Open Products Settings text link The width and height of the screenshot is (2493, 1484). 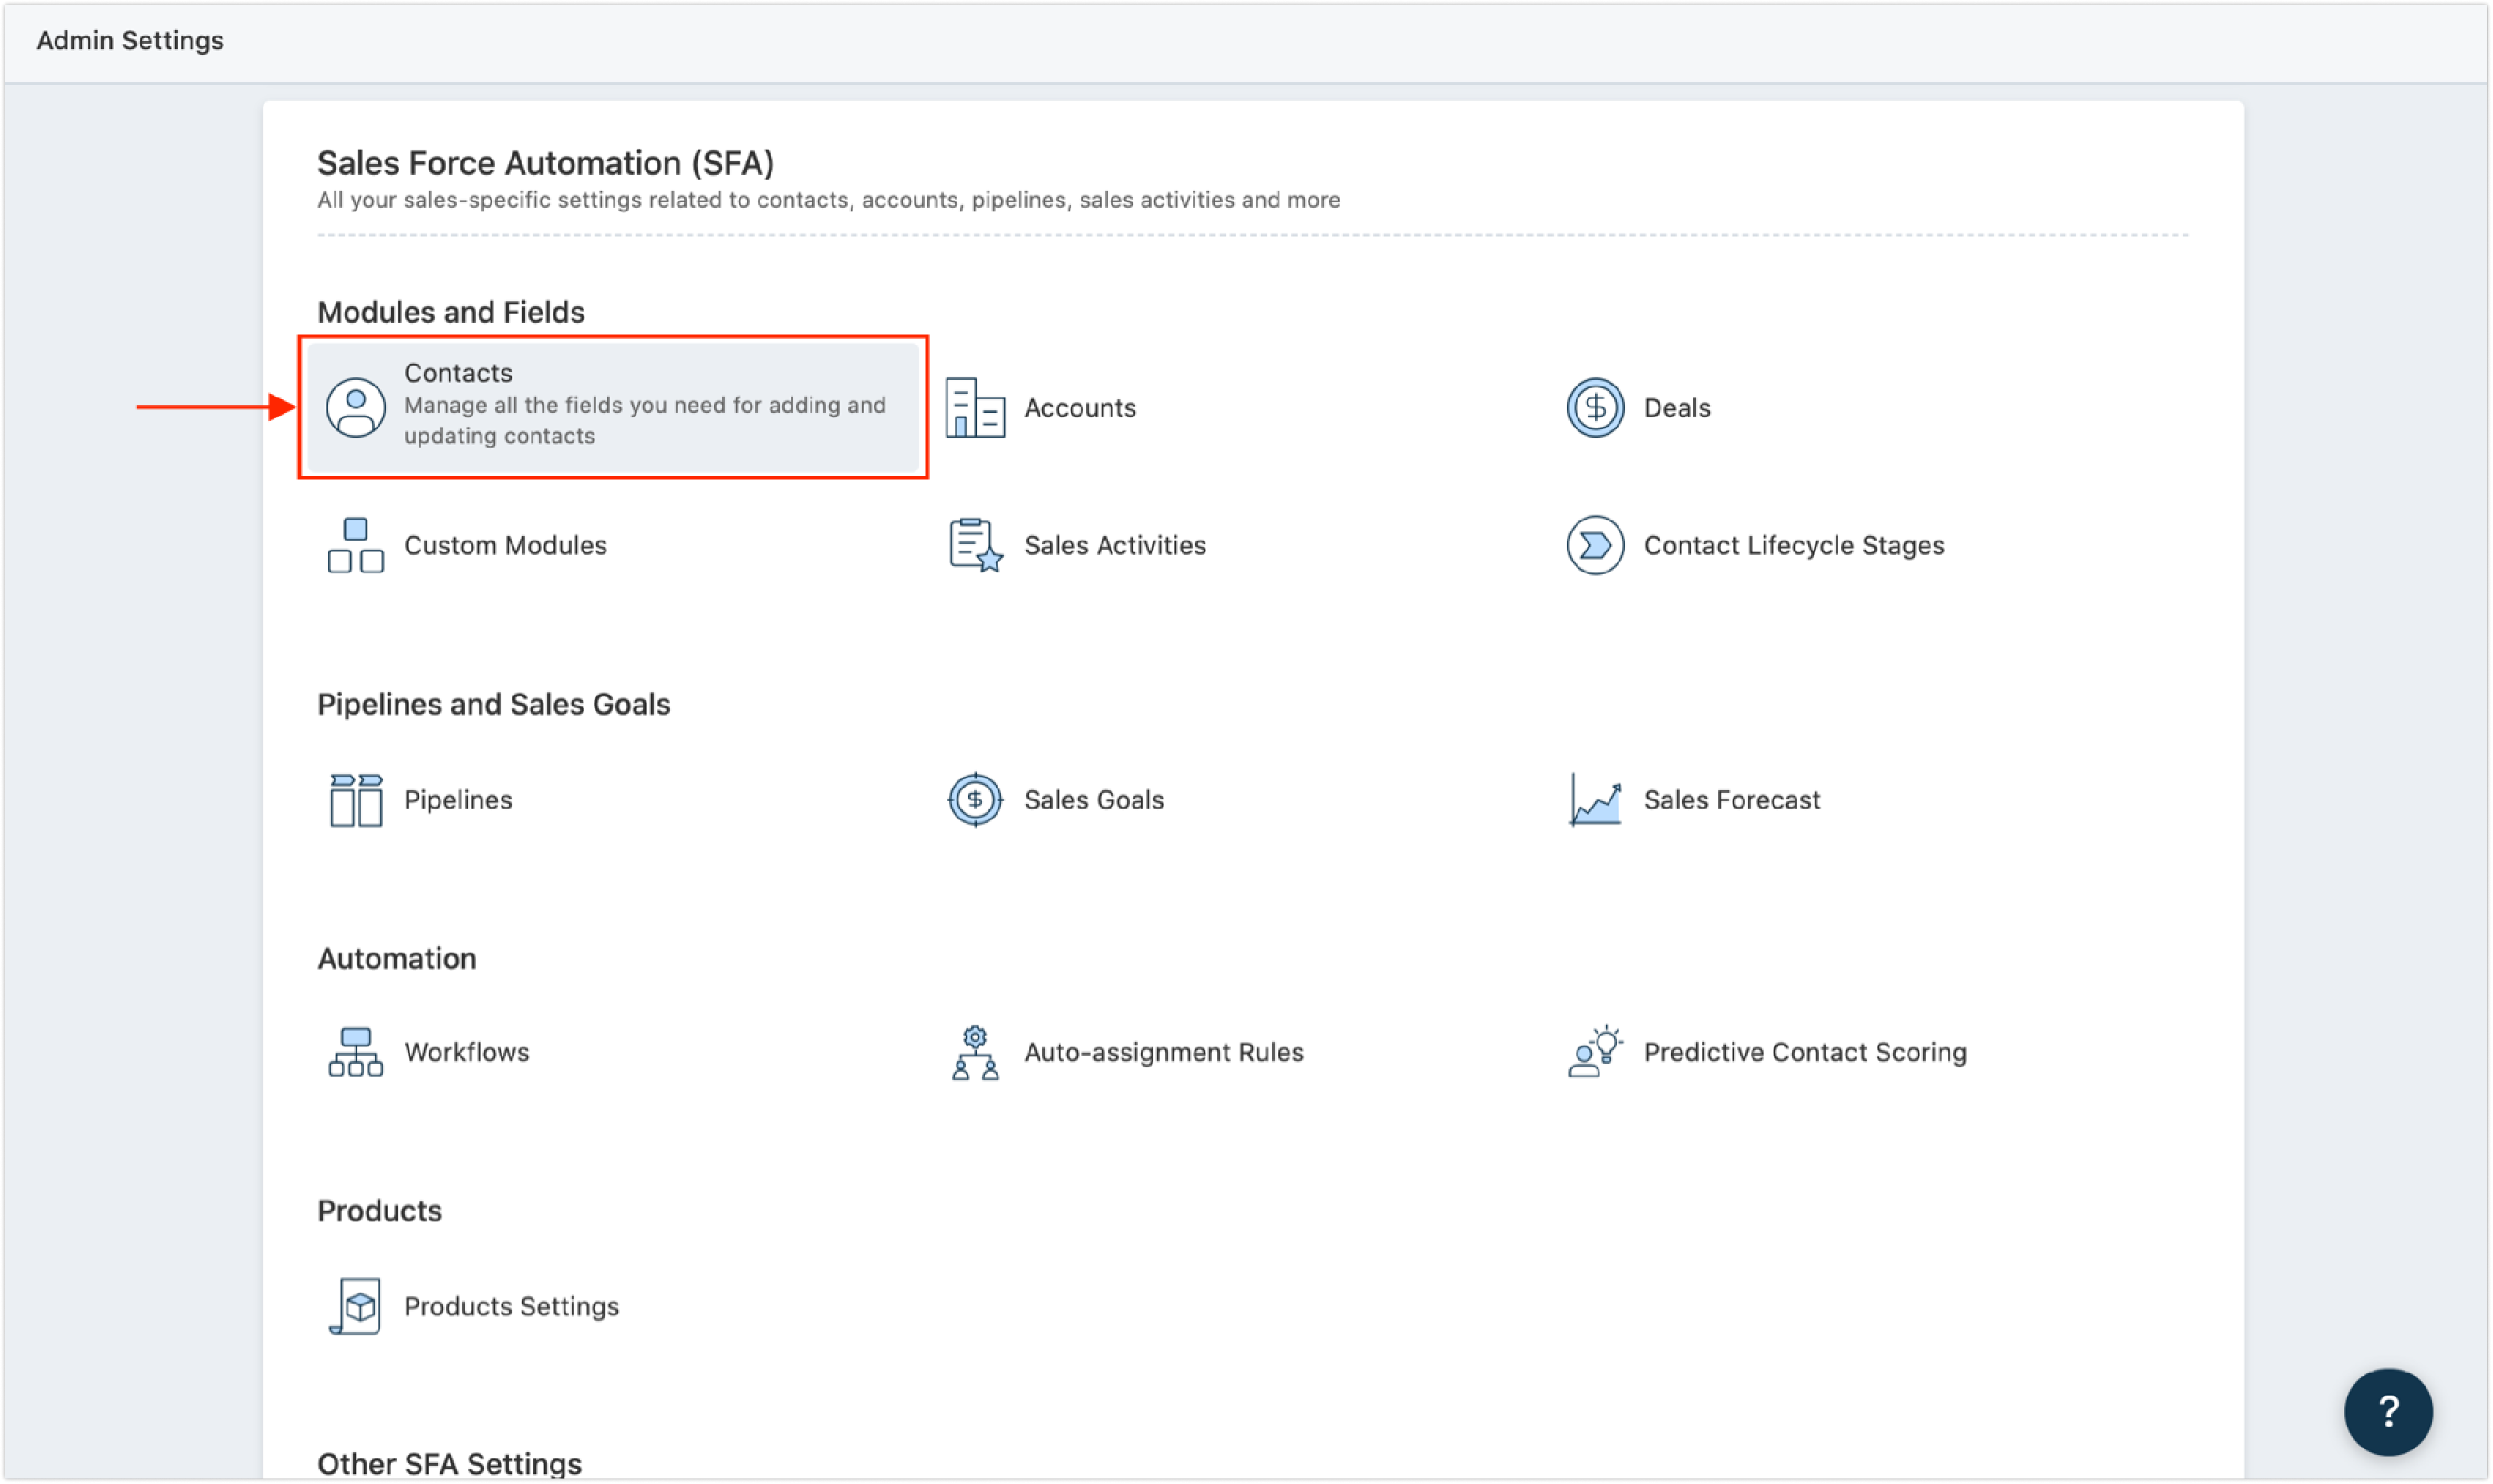click(511, 1306)
